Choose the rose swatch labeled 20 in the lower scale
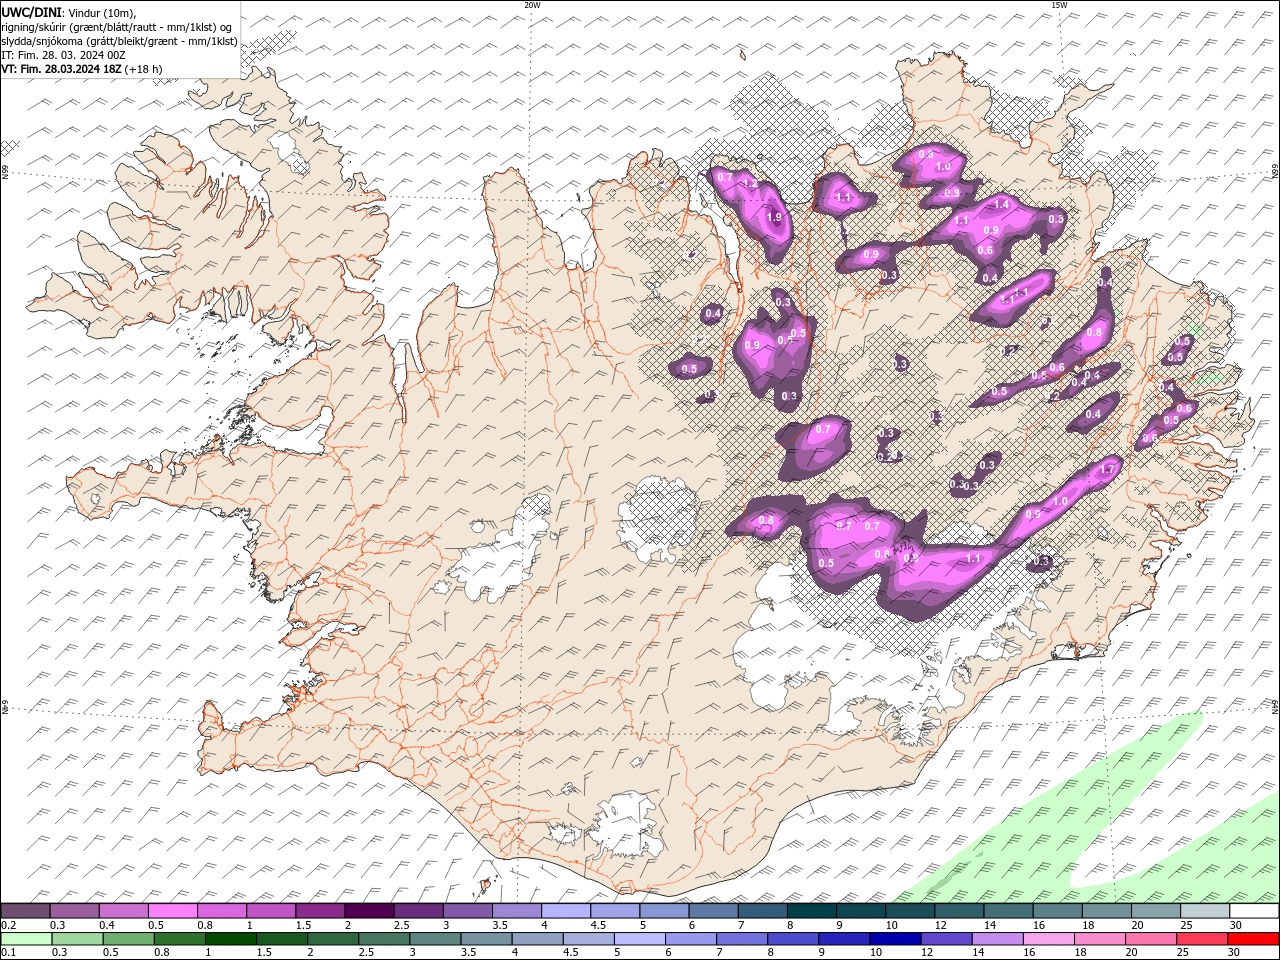The width and height of the screenshot is (1280, 960). tap(1150, 939)
